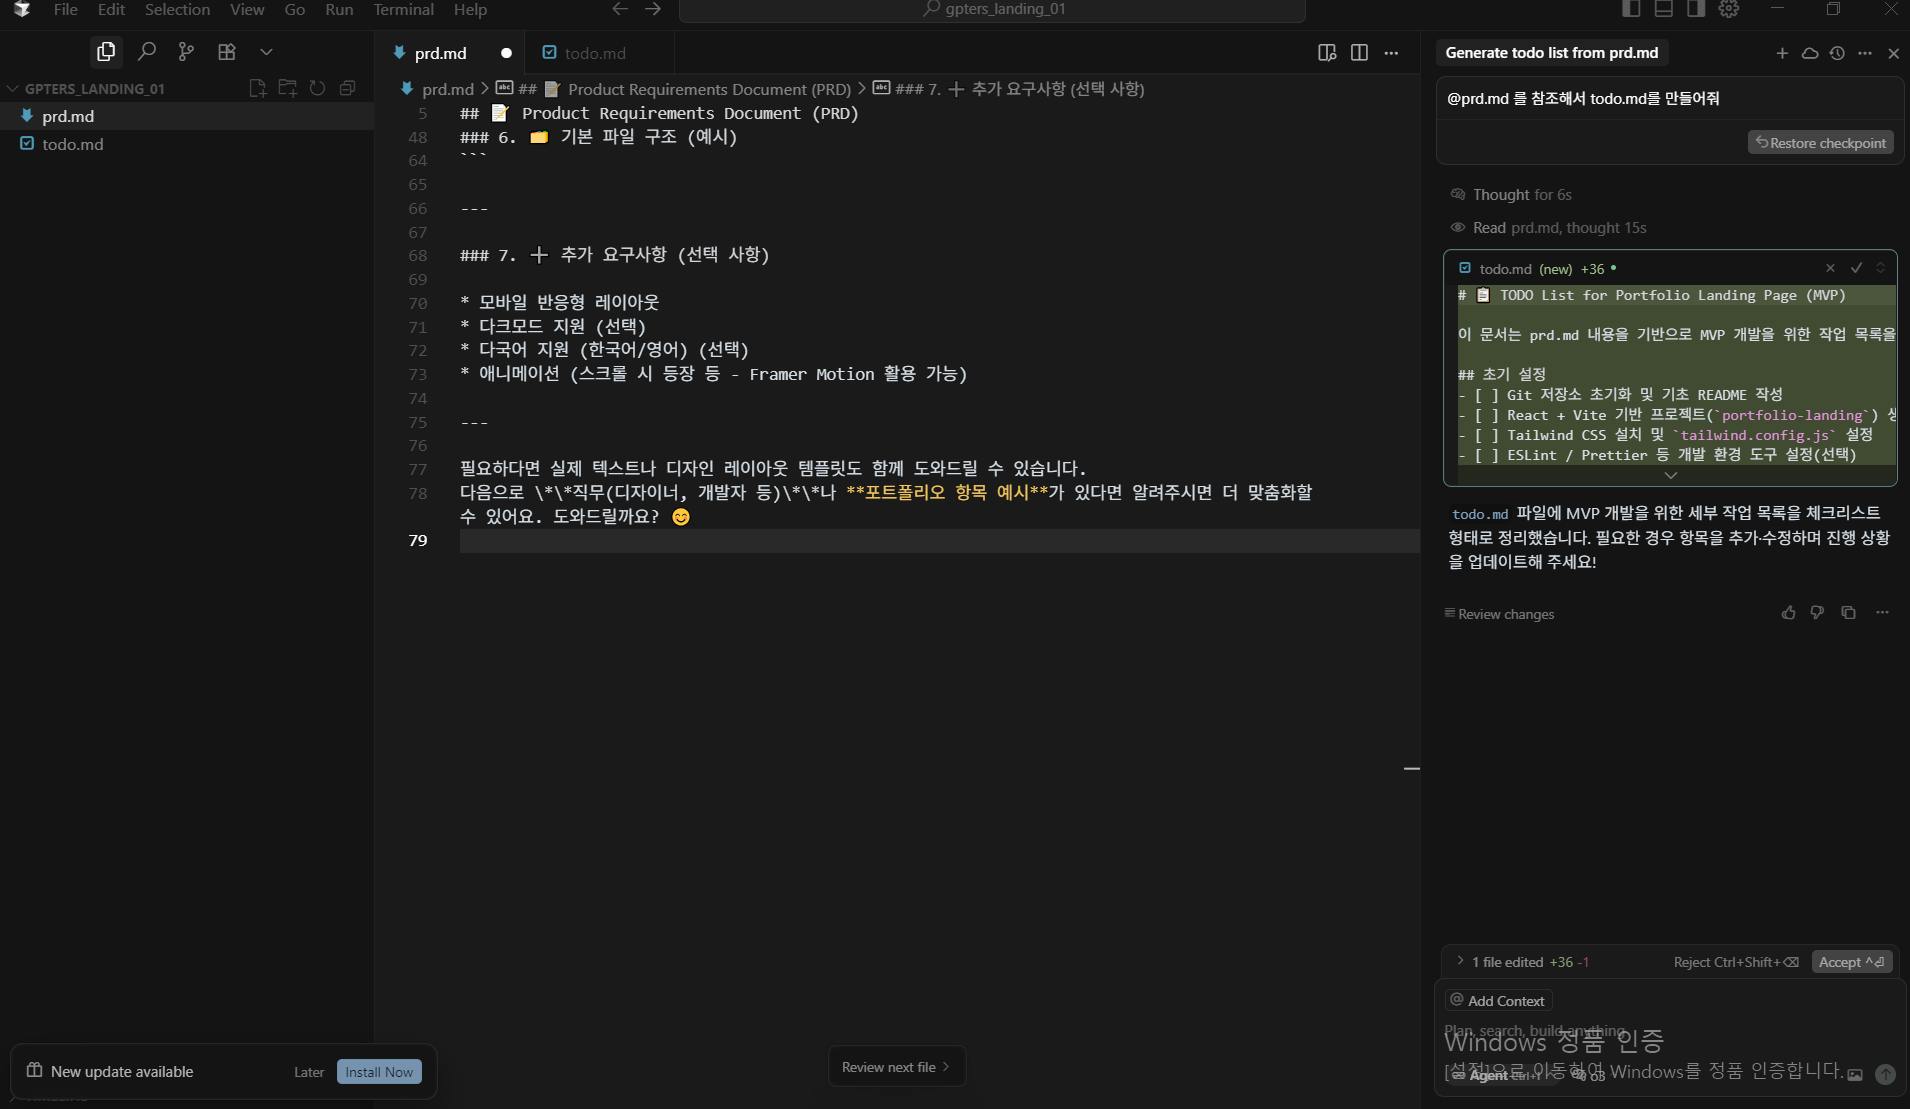This screenshot has width=1910, height=1109.
Task: Show chat history clock icon
Action: (1837, 53)
